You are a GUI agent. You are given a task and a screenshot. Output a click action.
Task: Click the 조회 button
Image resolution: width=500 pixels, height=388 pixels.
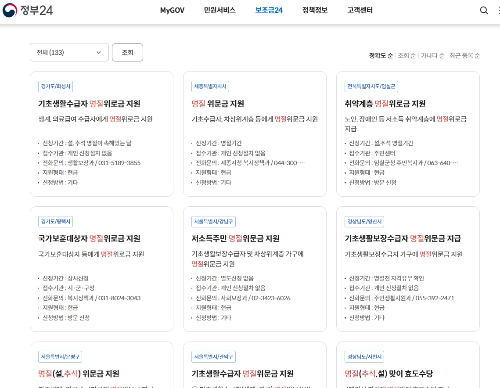pos(127,52)
